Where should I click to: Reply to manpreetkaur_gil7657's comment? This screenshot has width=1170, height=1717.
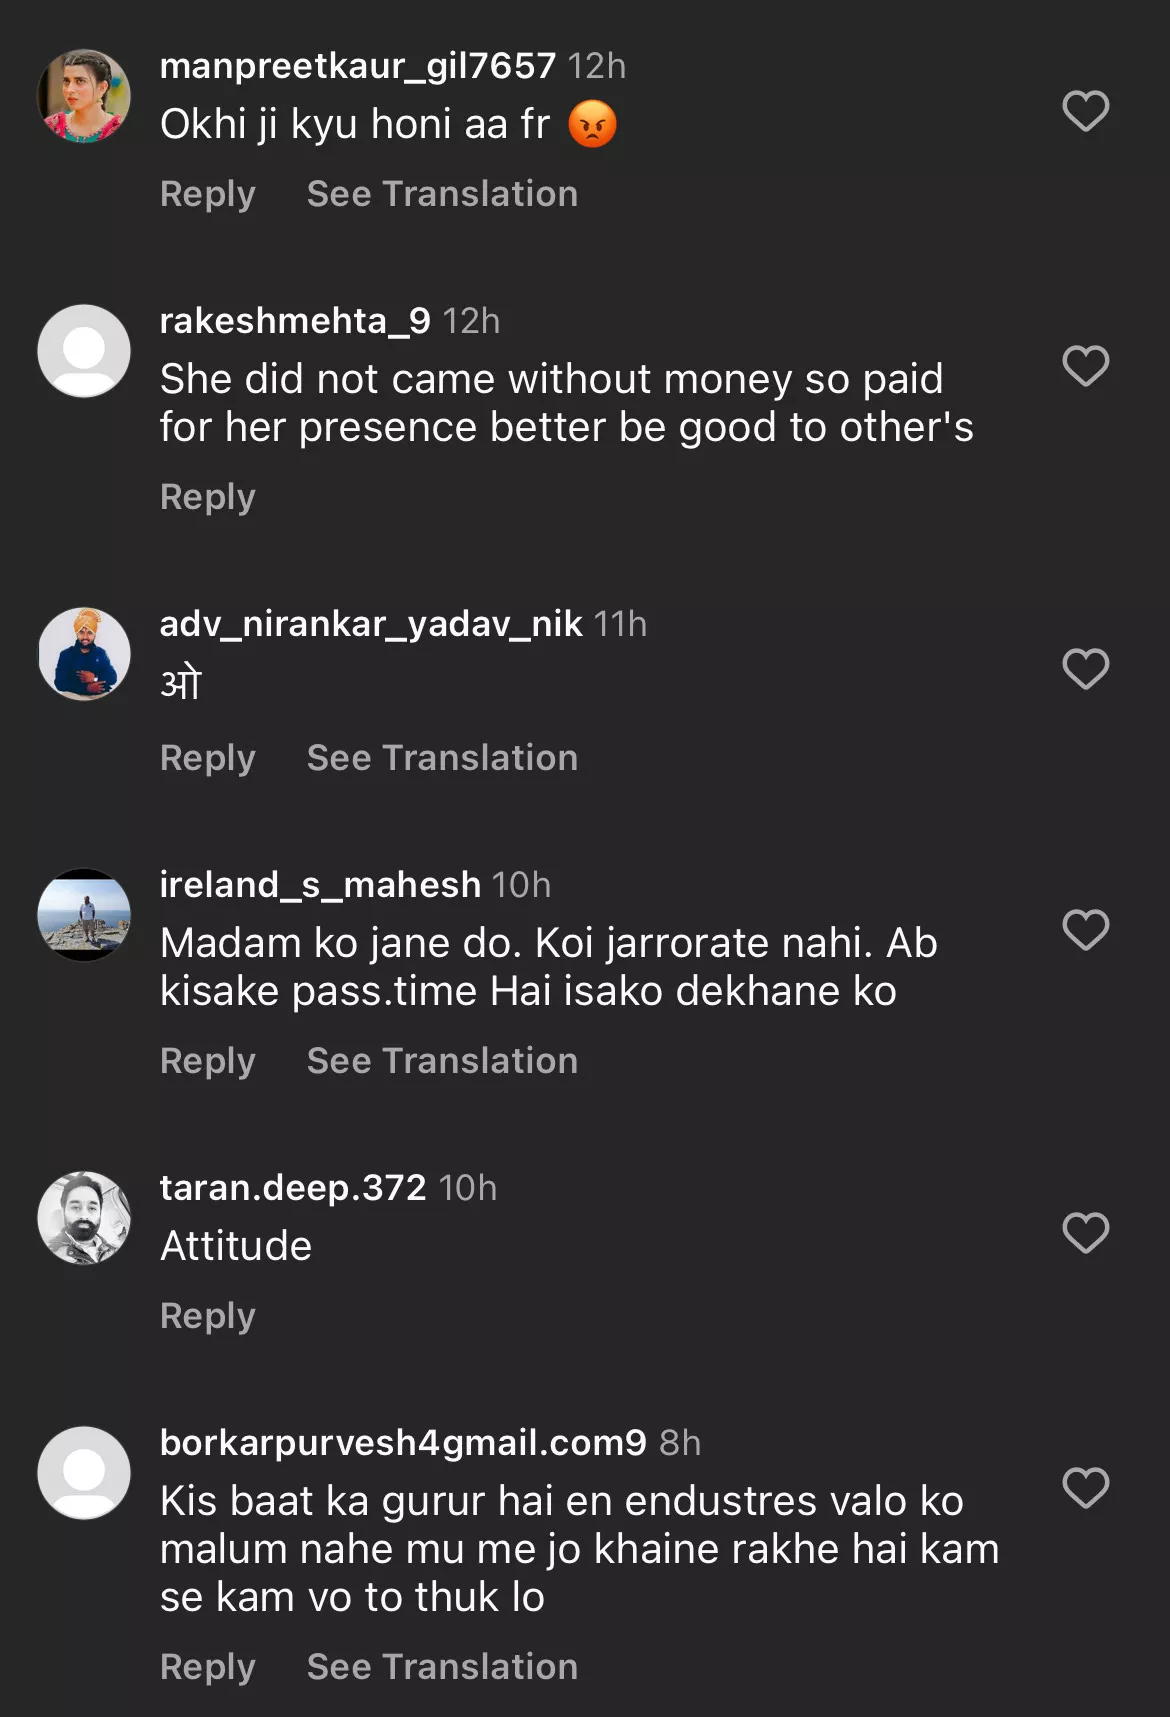click(x=208, y=194)
